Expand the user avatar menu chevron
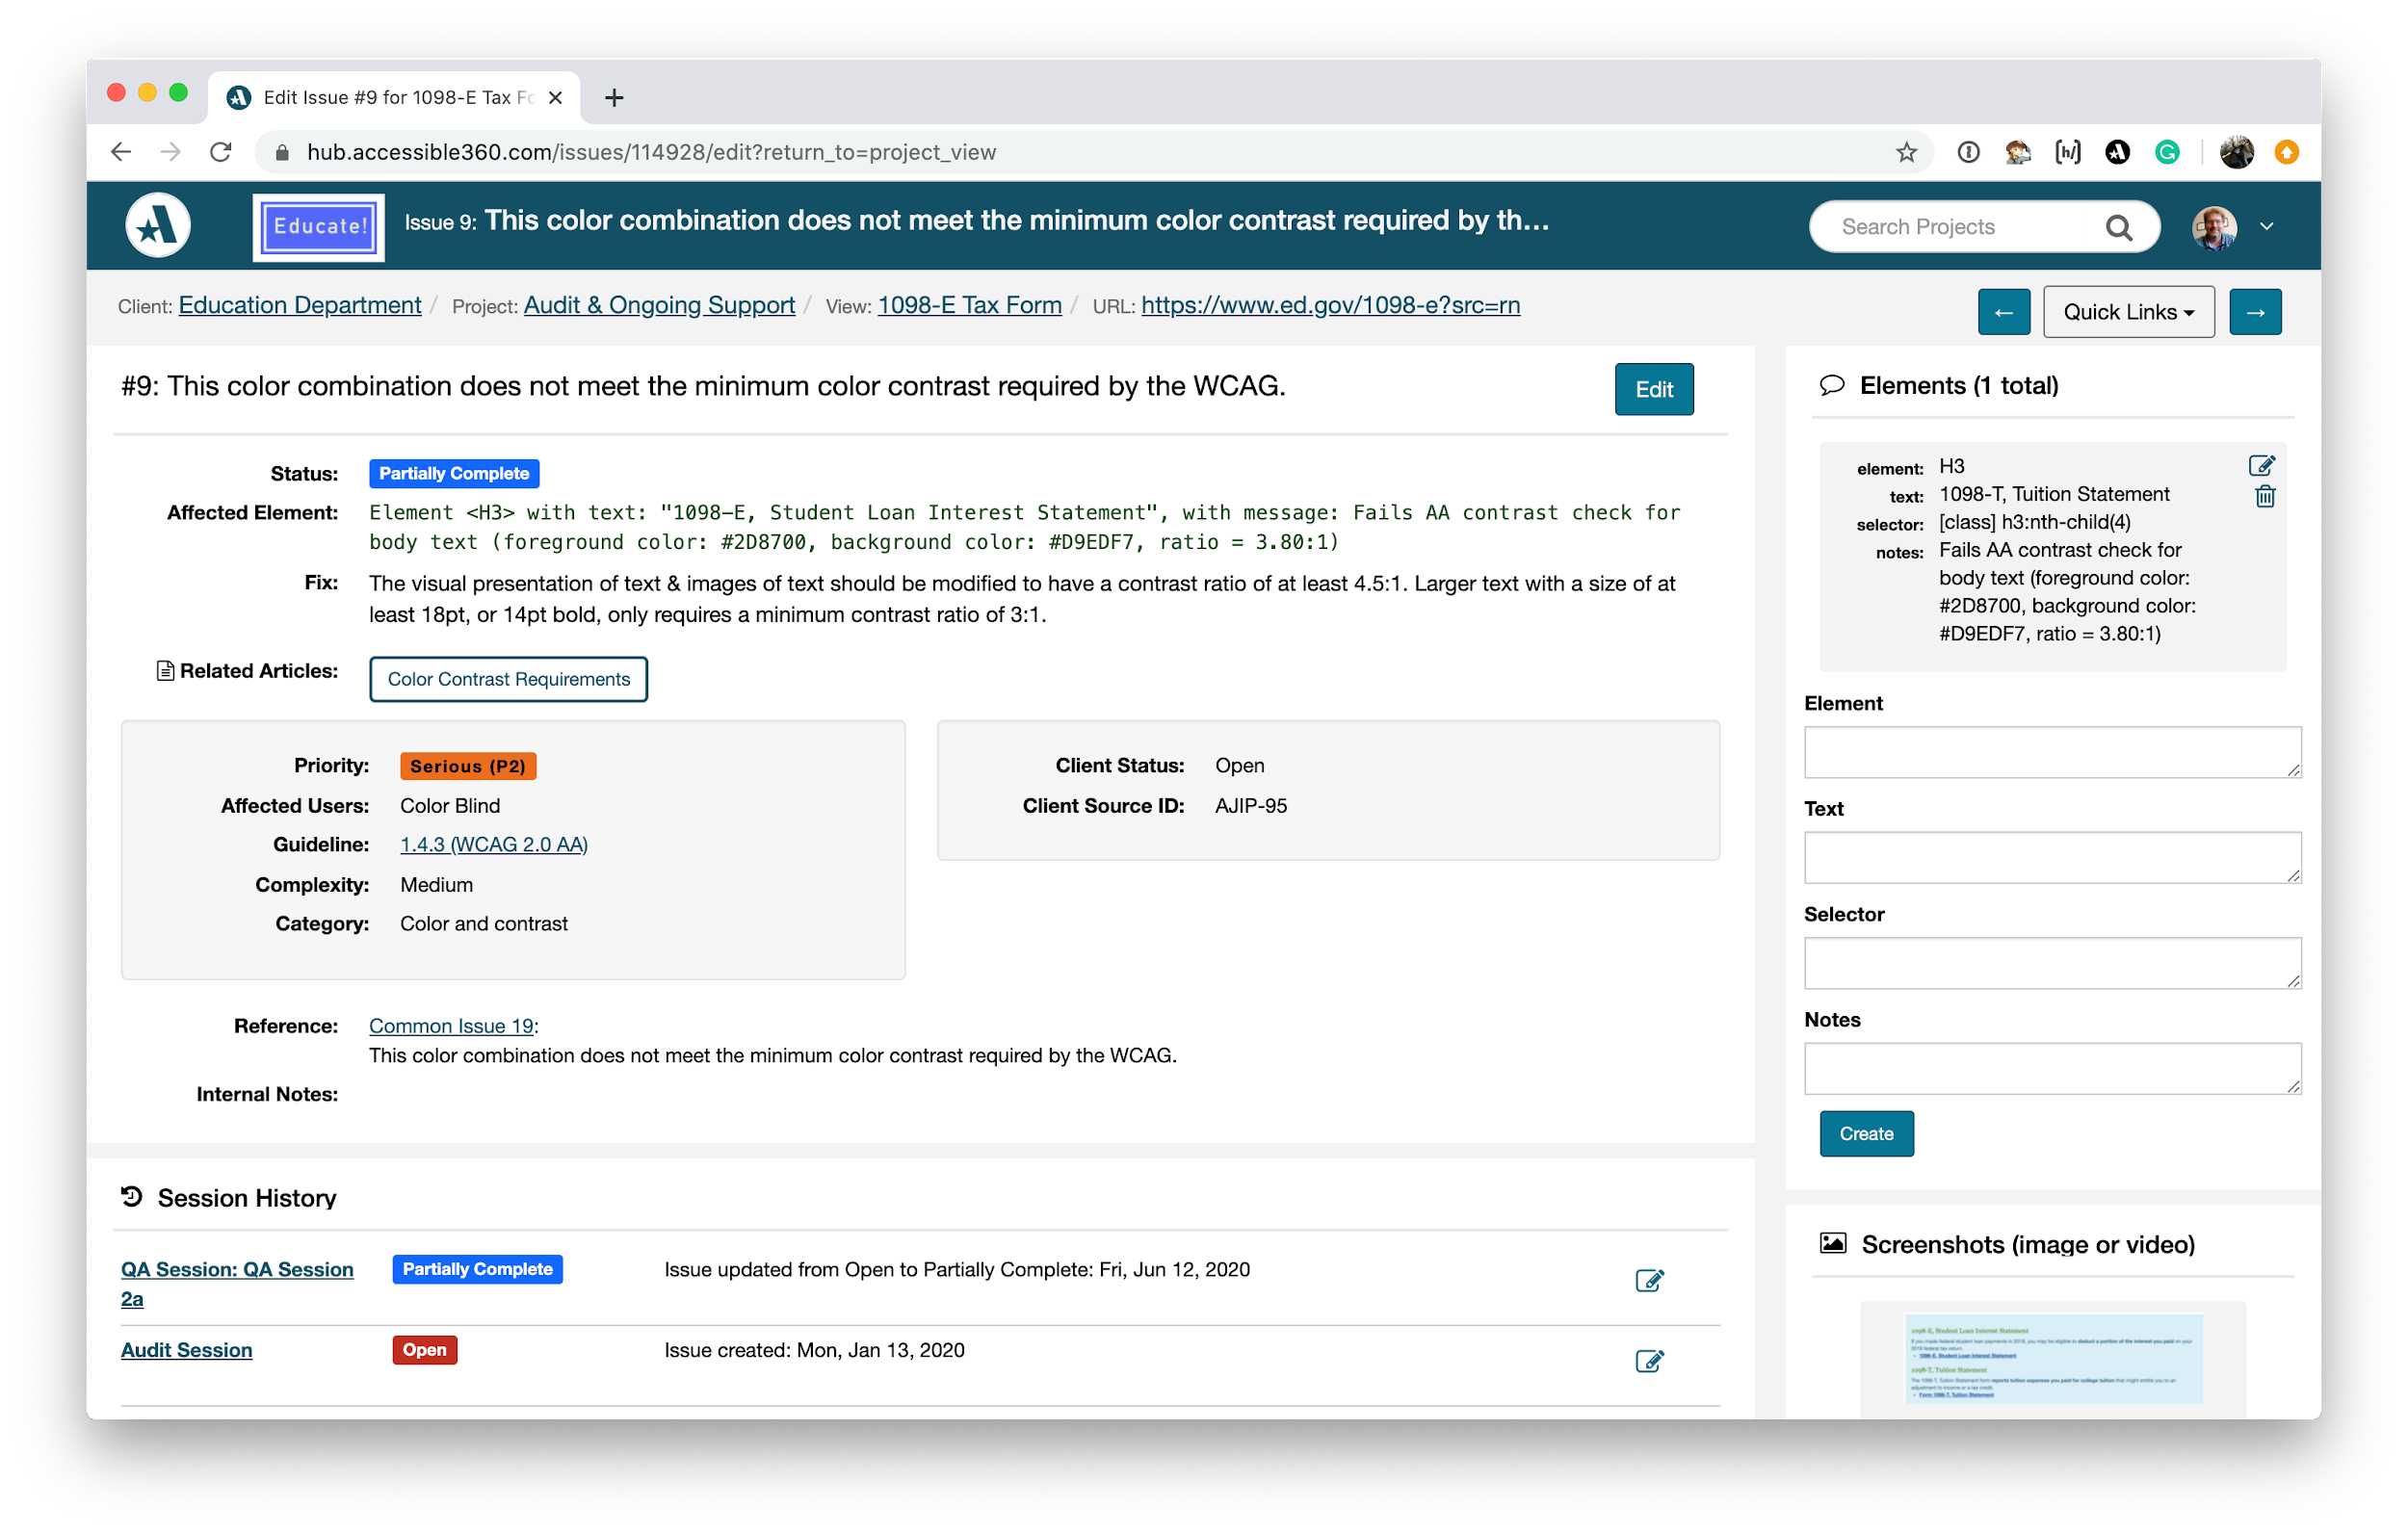This screenshot has width=2408, height=1534. [x=2266, y=227]
